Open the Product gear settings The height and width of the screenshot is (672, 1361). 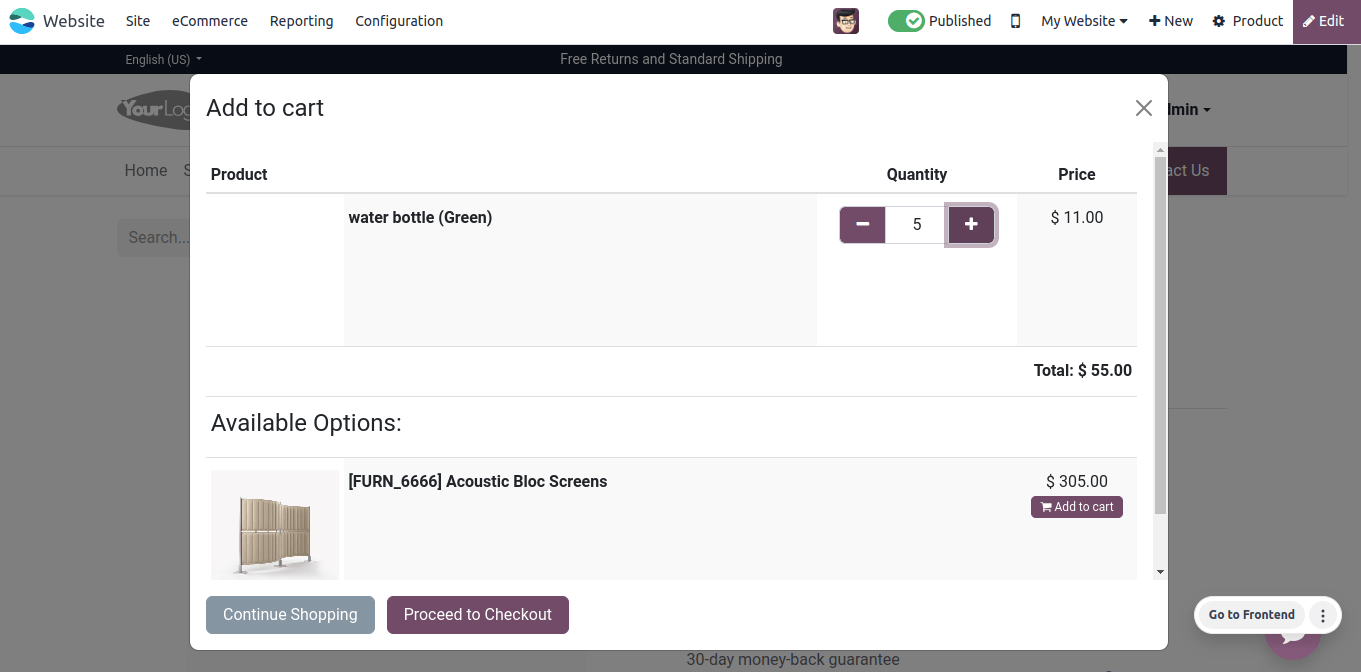point(1247,21)
